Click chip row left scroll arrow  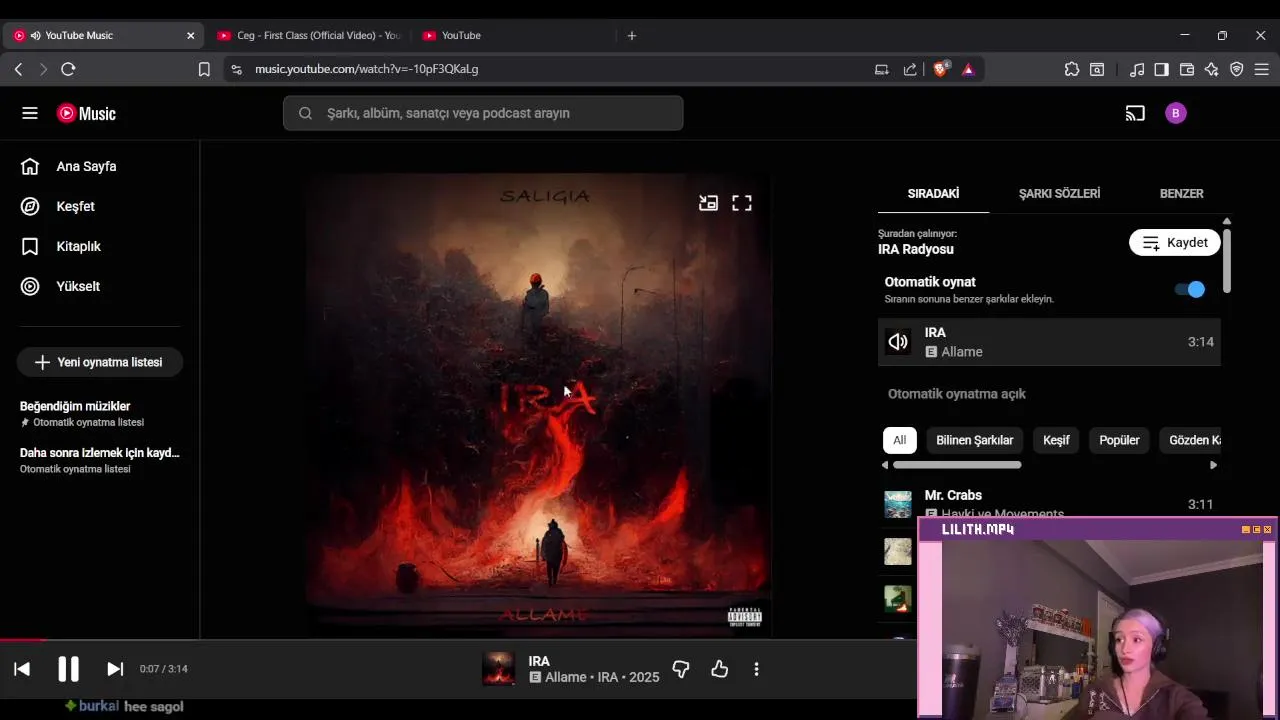(x=885, y=465)
